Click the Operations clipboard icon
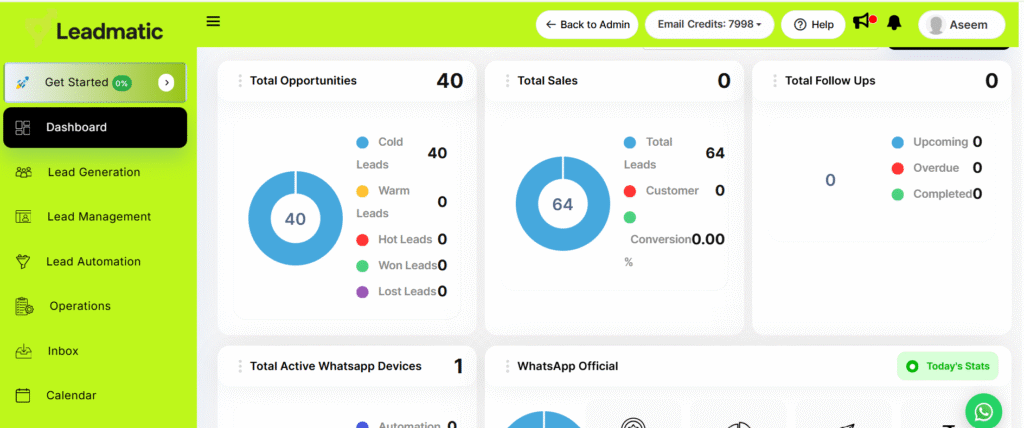 24,306
